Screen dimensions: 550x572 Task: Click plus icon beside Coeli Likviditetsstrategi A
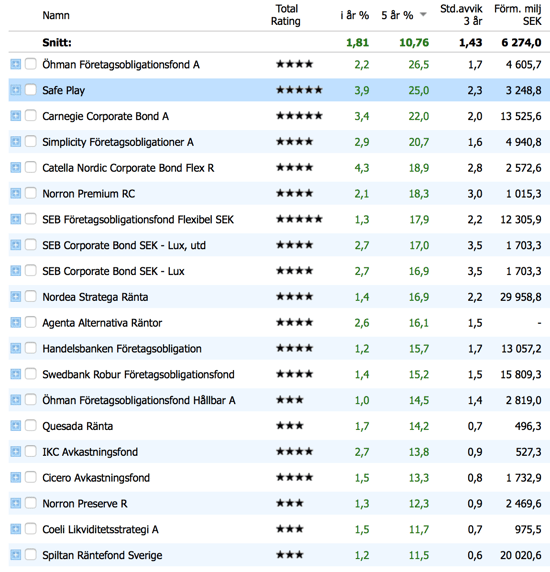point(15,529)
